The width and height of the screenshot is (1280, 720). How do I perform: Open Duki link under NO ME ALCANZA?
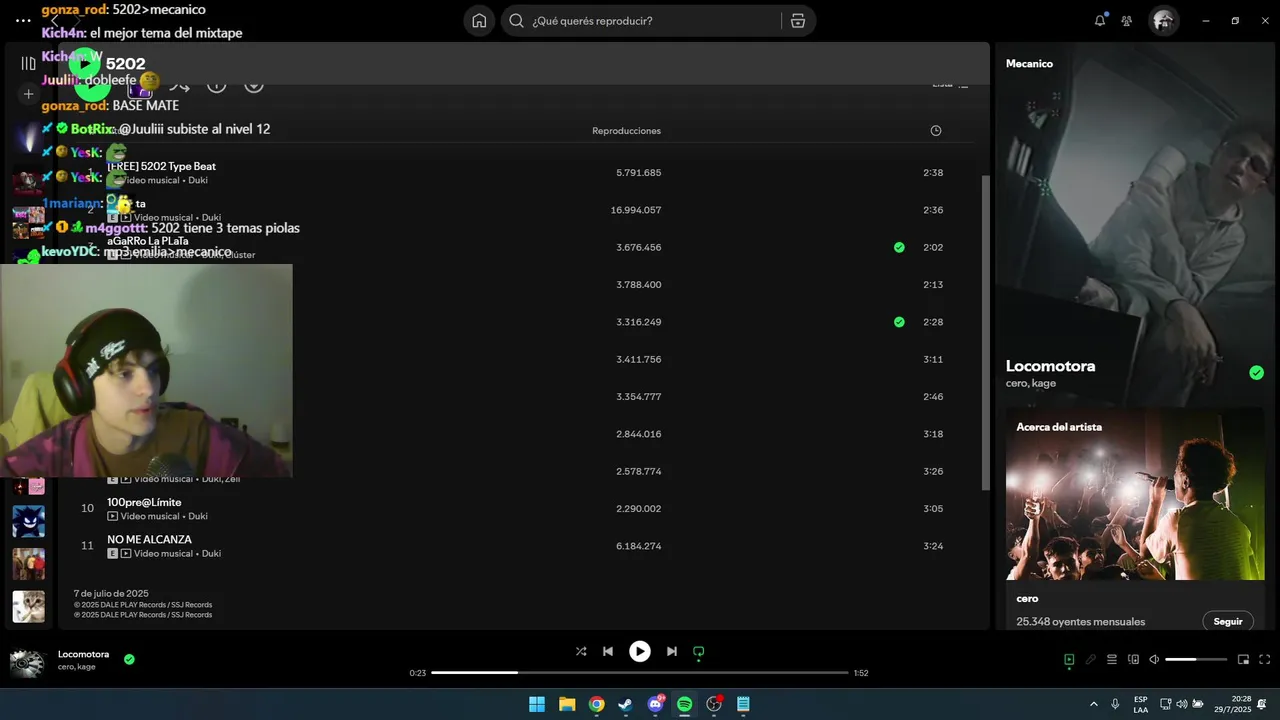211,553
